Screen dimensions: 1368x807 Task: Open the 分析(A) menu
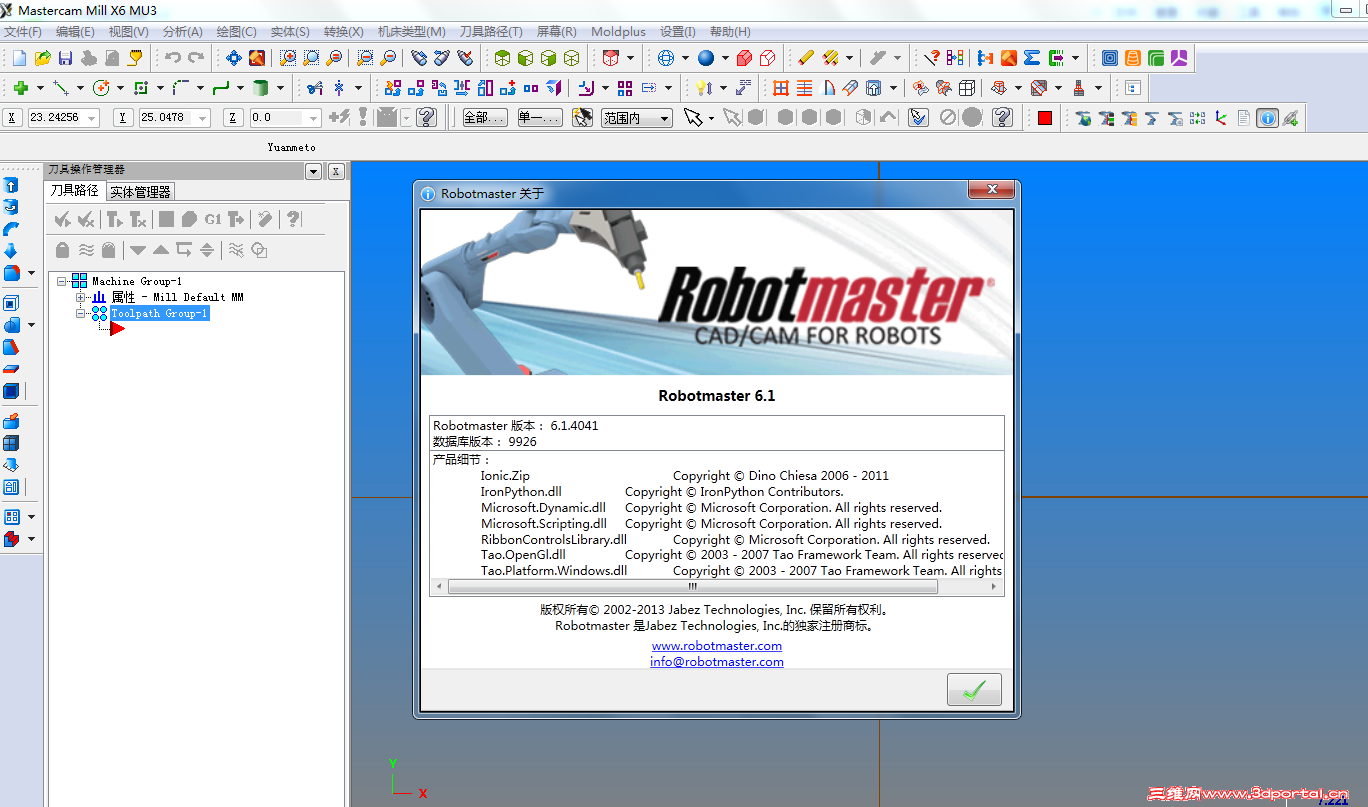click(x=182, y=32)
